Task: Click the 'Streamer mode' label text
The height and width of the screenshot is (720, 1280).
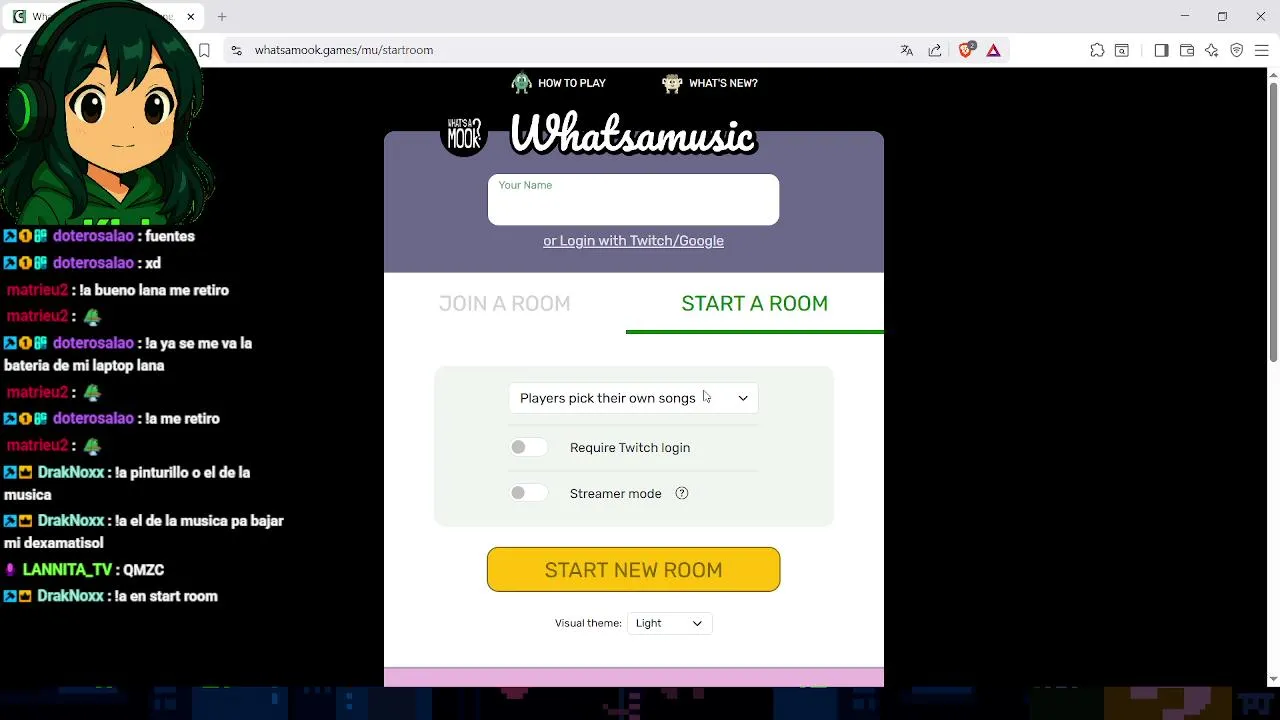Action: pos(616,494)
